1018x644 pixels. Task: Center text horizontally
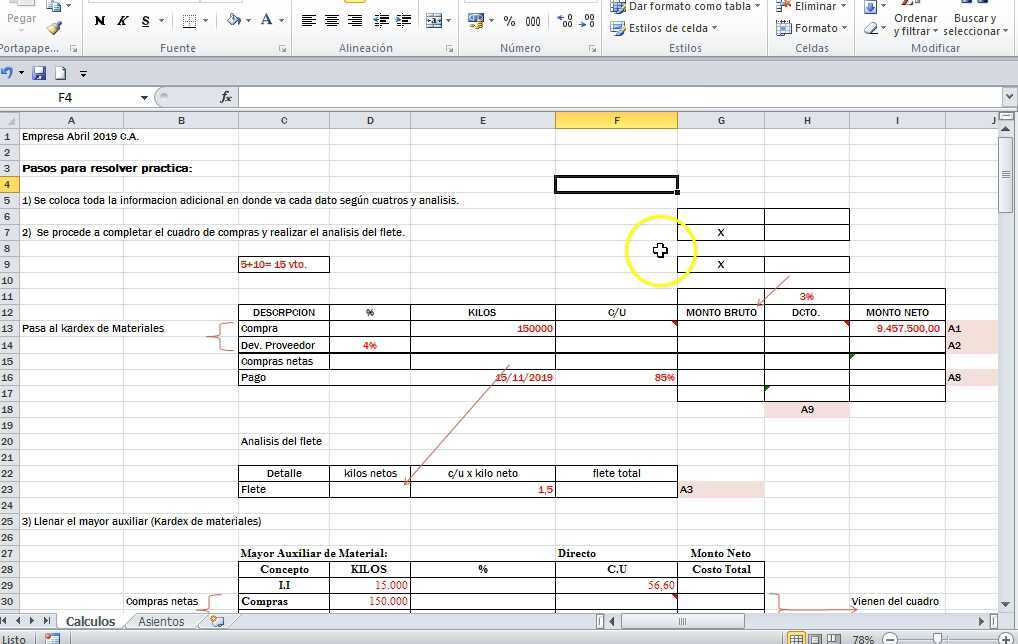332,21
